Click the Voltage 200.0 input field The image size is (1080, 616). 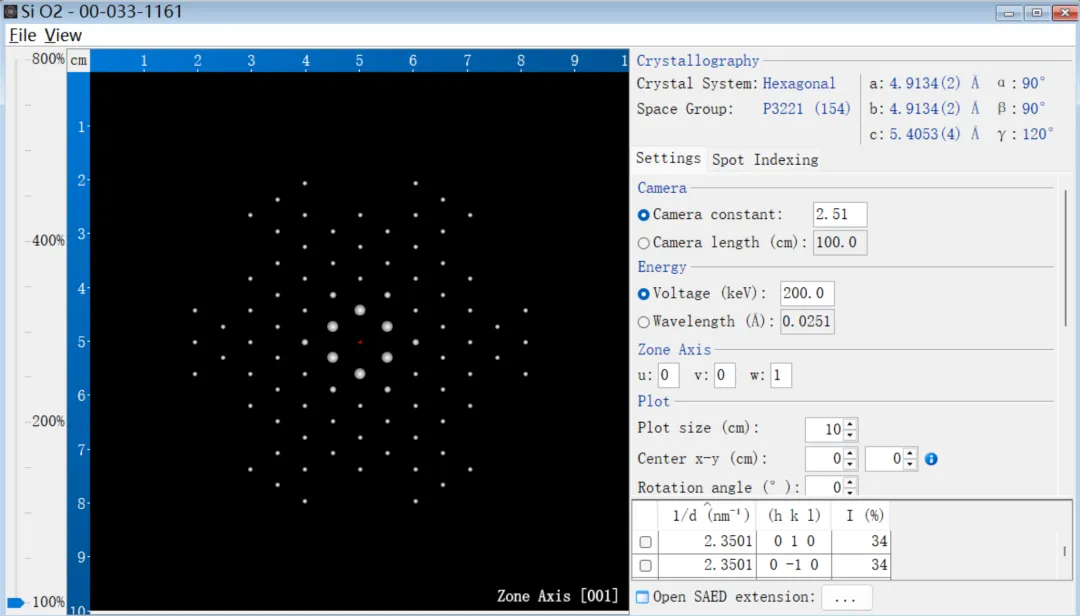tap(807, 294)
